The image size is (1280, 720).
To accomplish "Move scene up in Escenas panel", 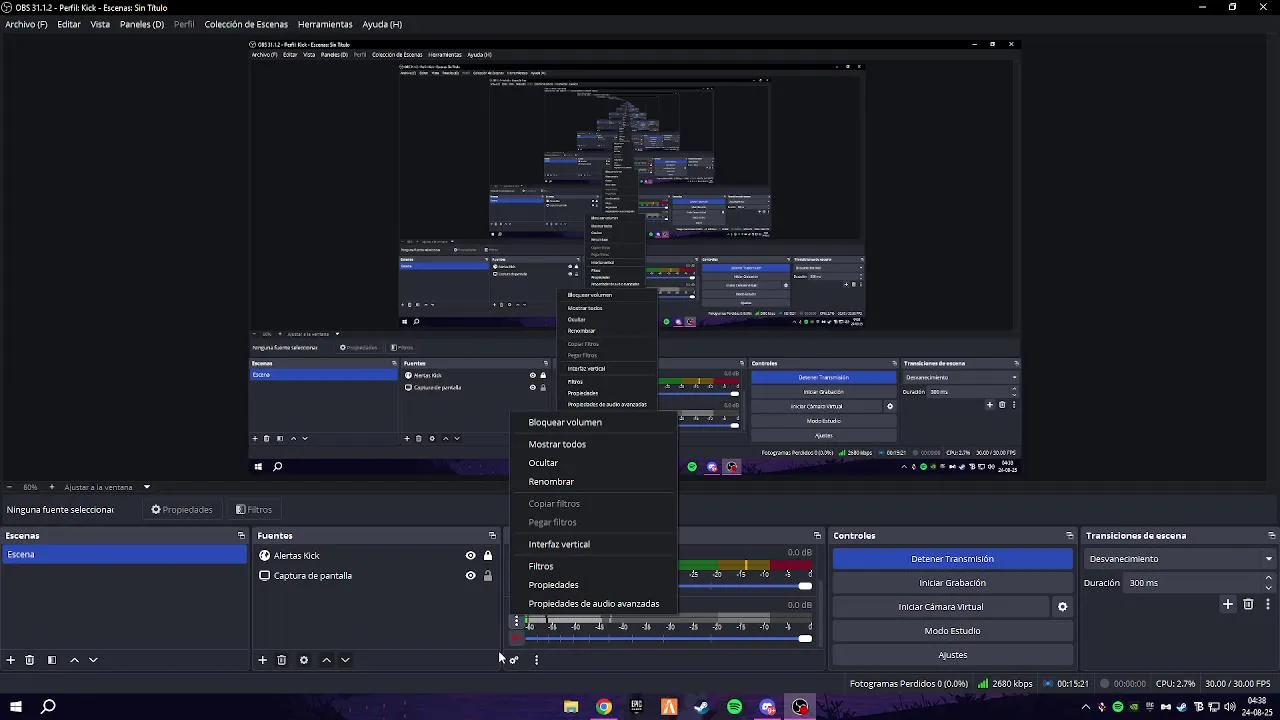I will 74,660.
